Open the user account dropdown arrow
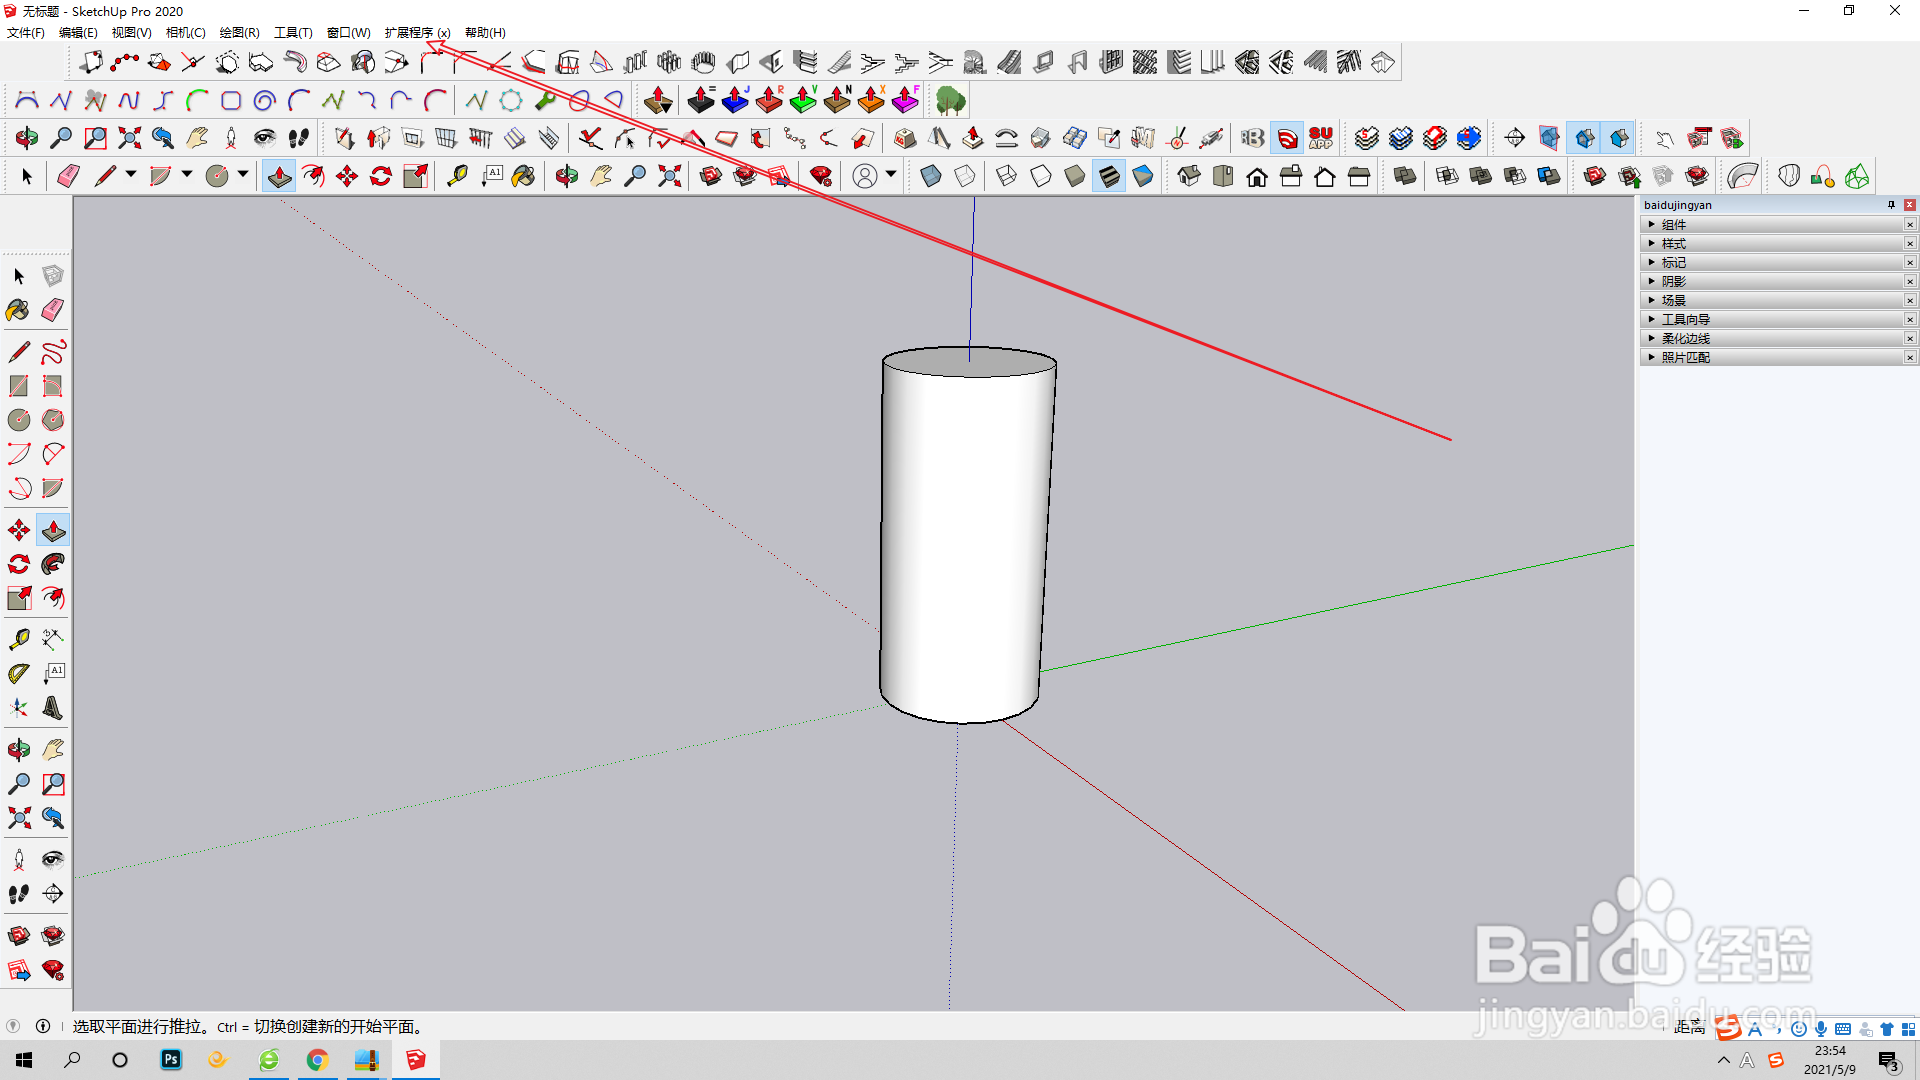Viewport: 1920px width, 1080px height. (x=891, y=175)
